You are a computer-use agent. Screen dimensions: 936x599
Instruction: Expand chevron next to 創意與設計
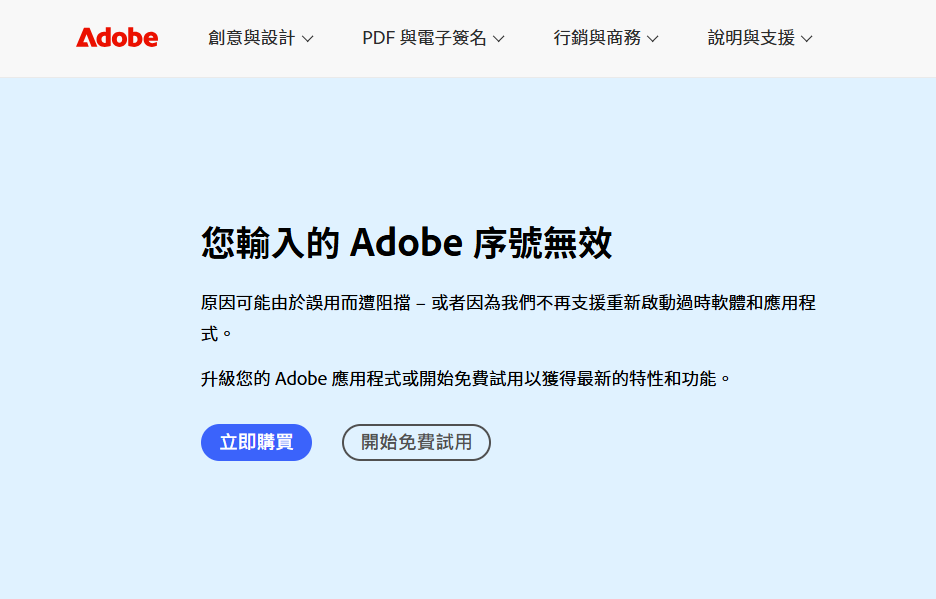click(307, 39)
